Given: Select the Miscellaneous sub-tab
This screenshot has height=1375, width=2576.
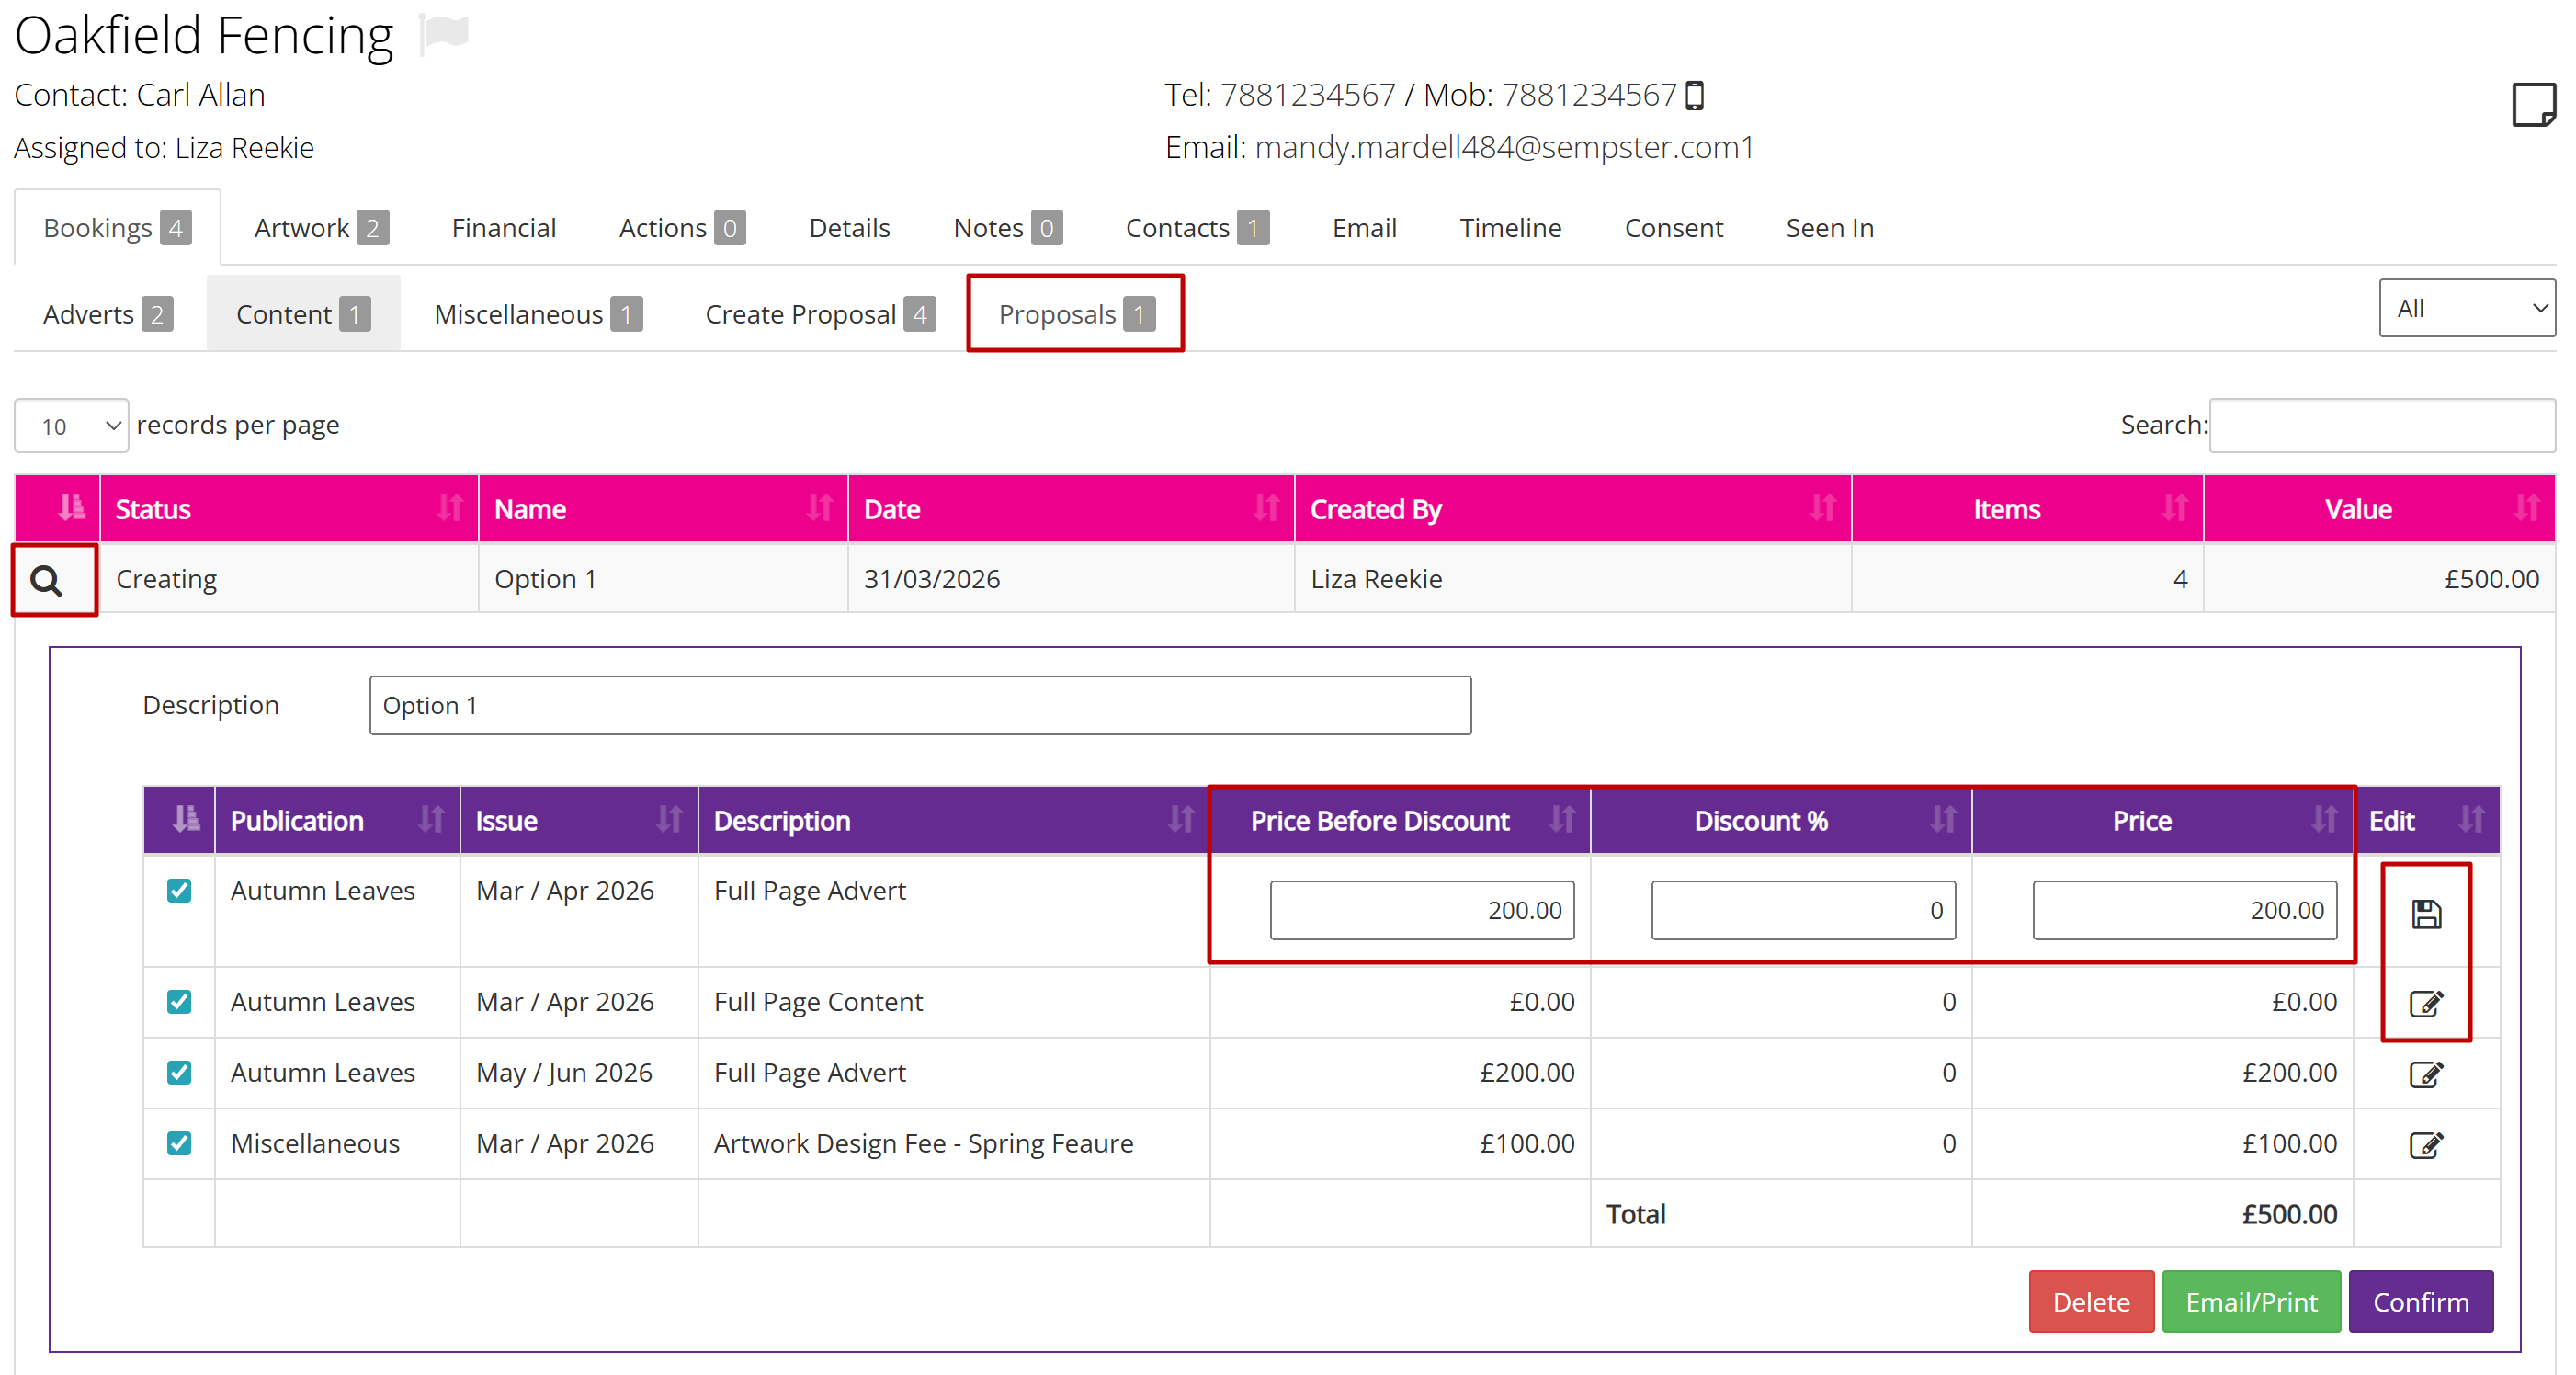Looking at the screenshot, I should pyautogui.click(x=538, y=314).
